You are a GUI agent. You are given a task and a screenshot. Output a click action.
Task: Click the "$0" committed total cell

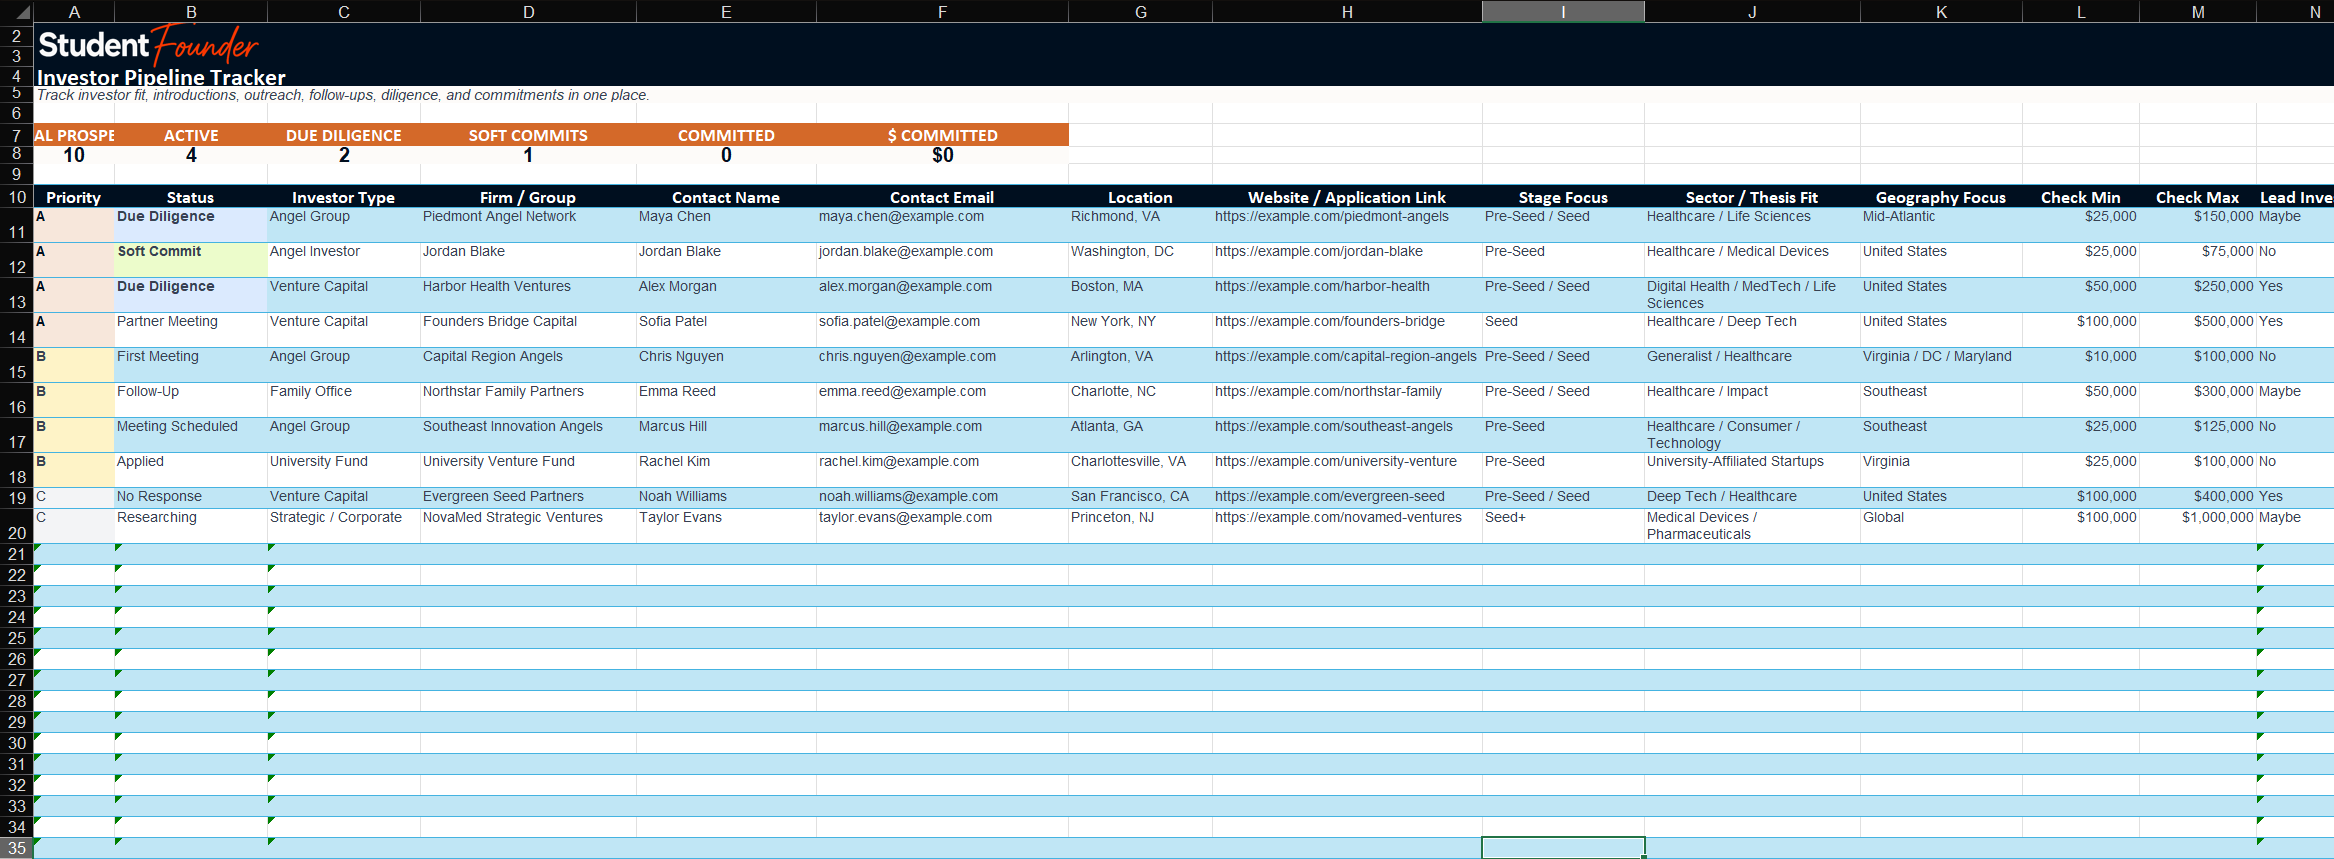click(942, 155)
